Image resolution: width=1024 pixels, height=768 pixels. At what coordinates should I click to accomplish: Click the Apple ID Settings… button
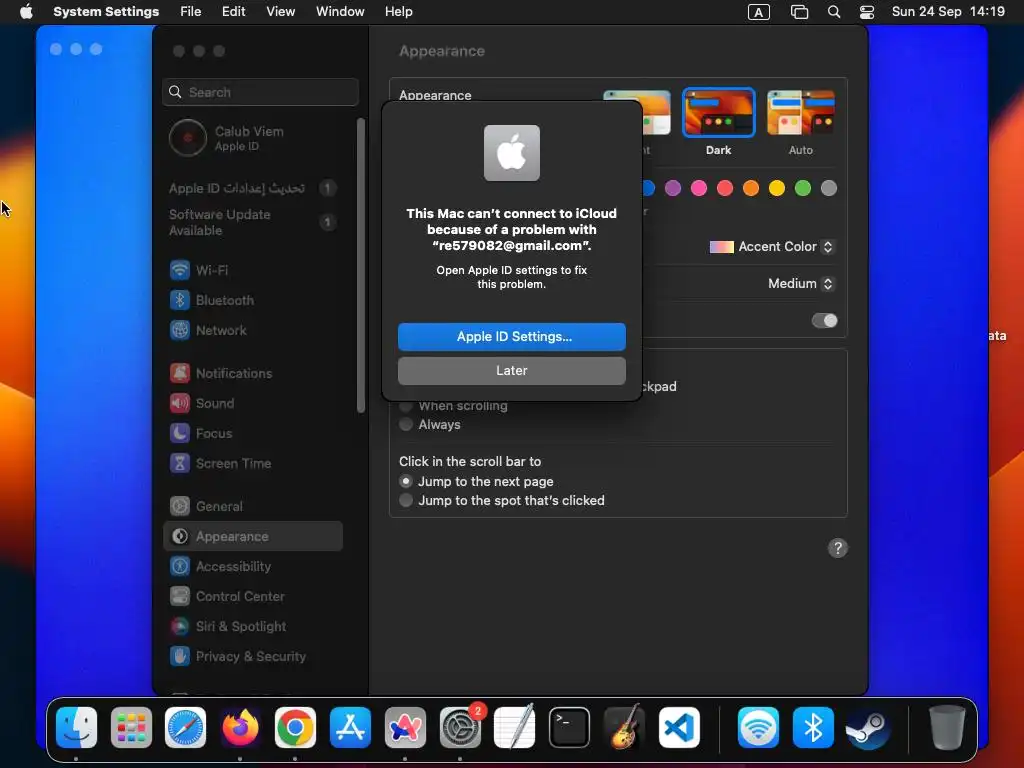(x=511, y=337)
